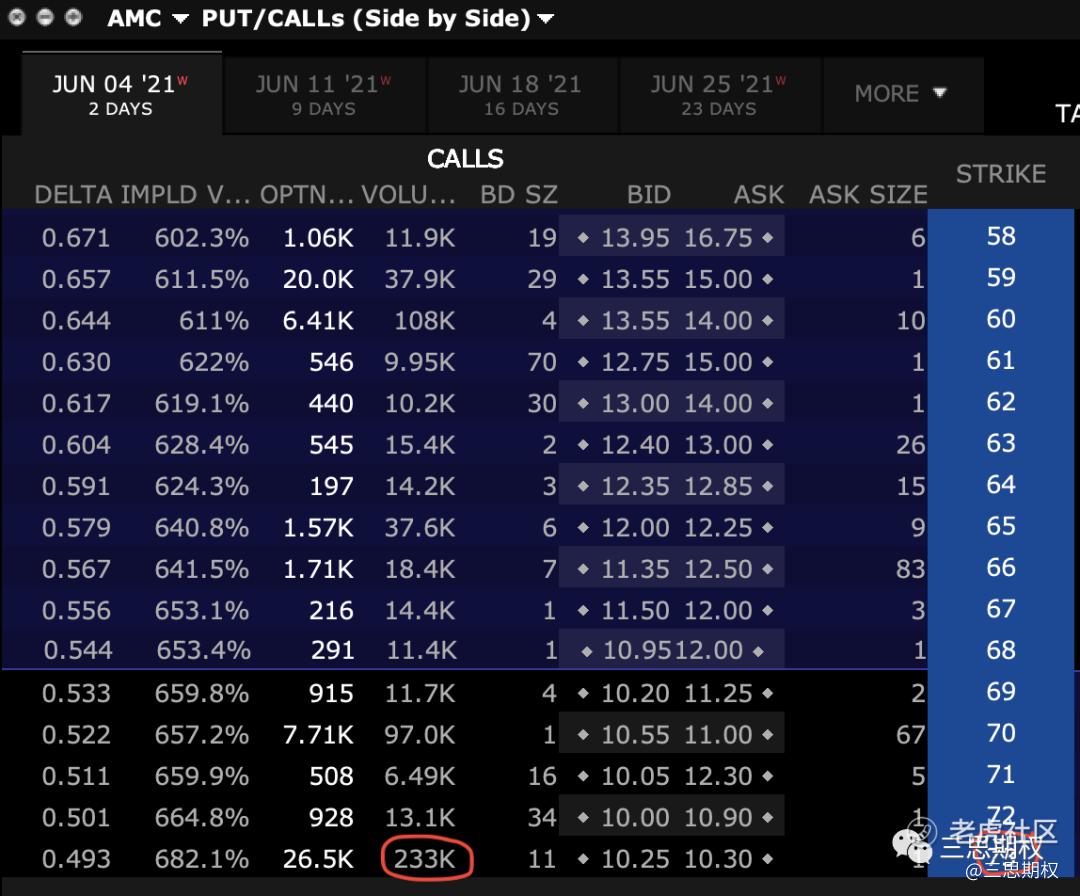Click the 11.50 bid for strike 67
Screen dimensions: 1080x896
coord(635,610)
